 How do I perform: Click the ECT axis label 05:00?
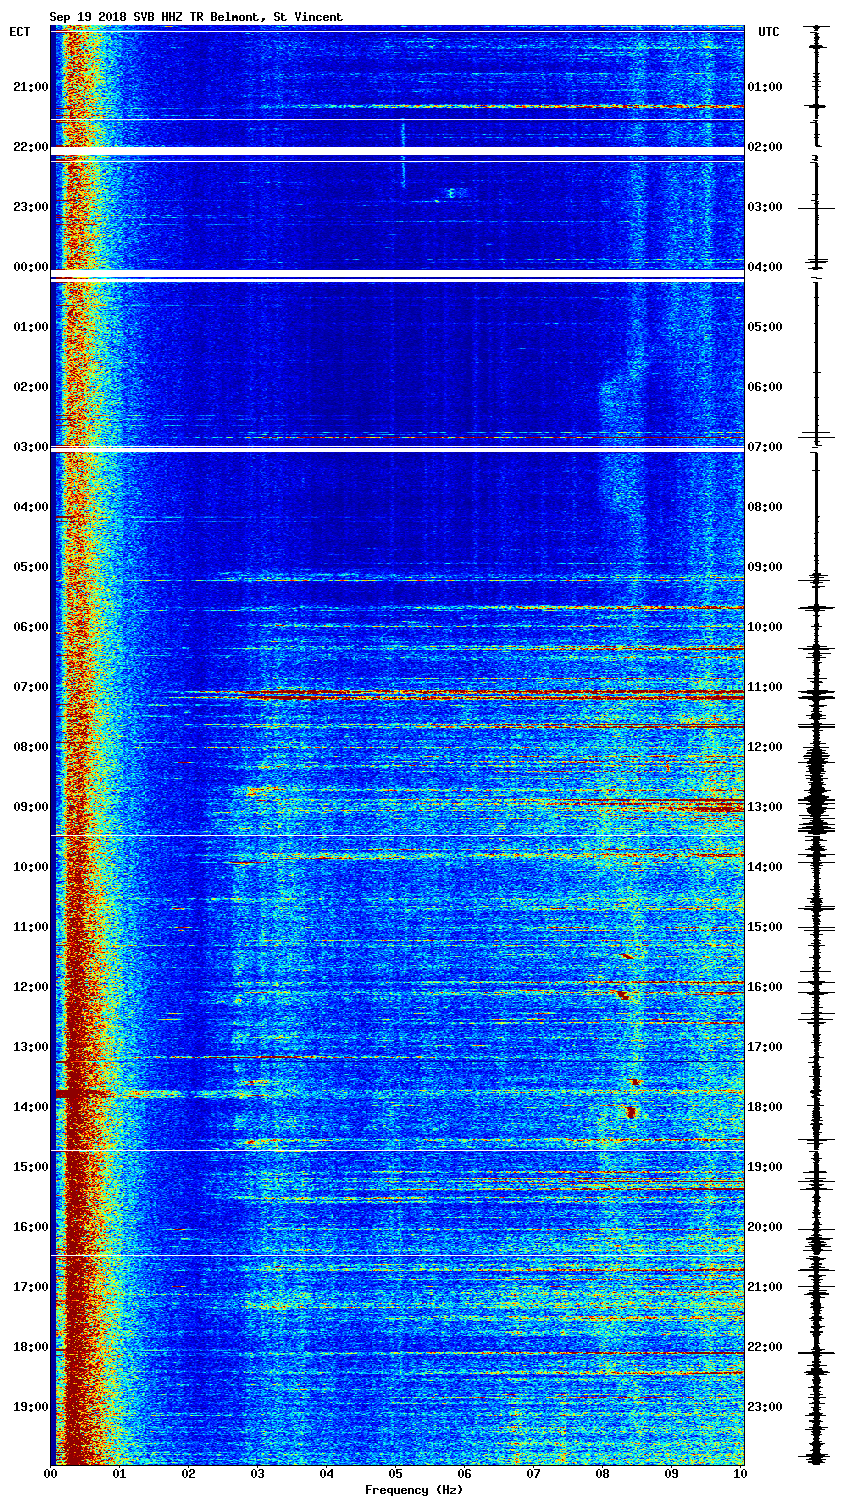point(30,567)
